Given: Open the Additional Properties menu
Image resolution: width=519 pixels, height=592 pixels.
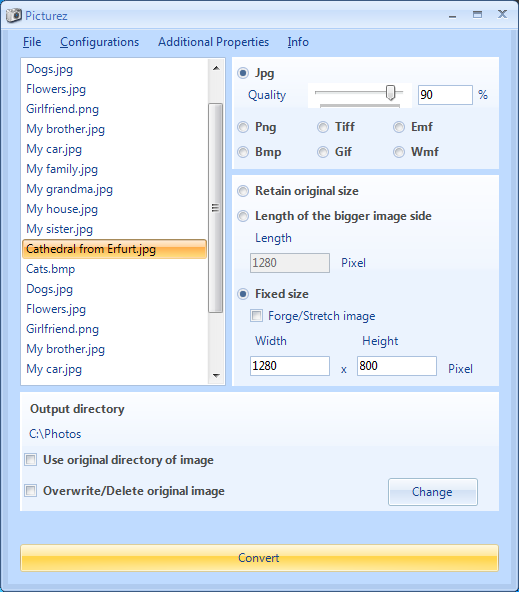Looking at the screenshot, I should [x=213, y=42].
